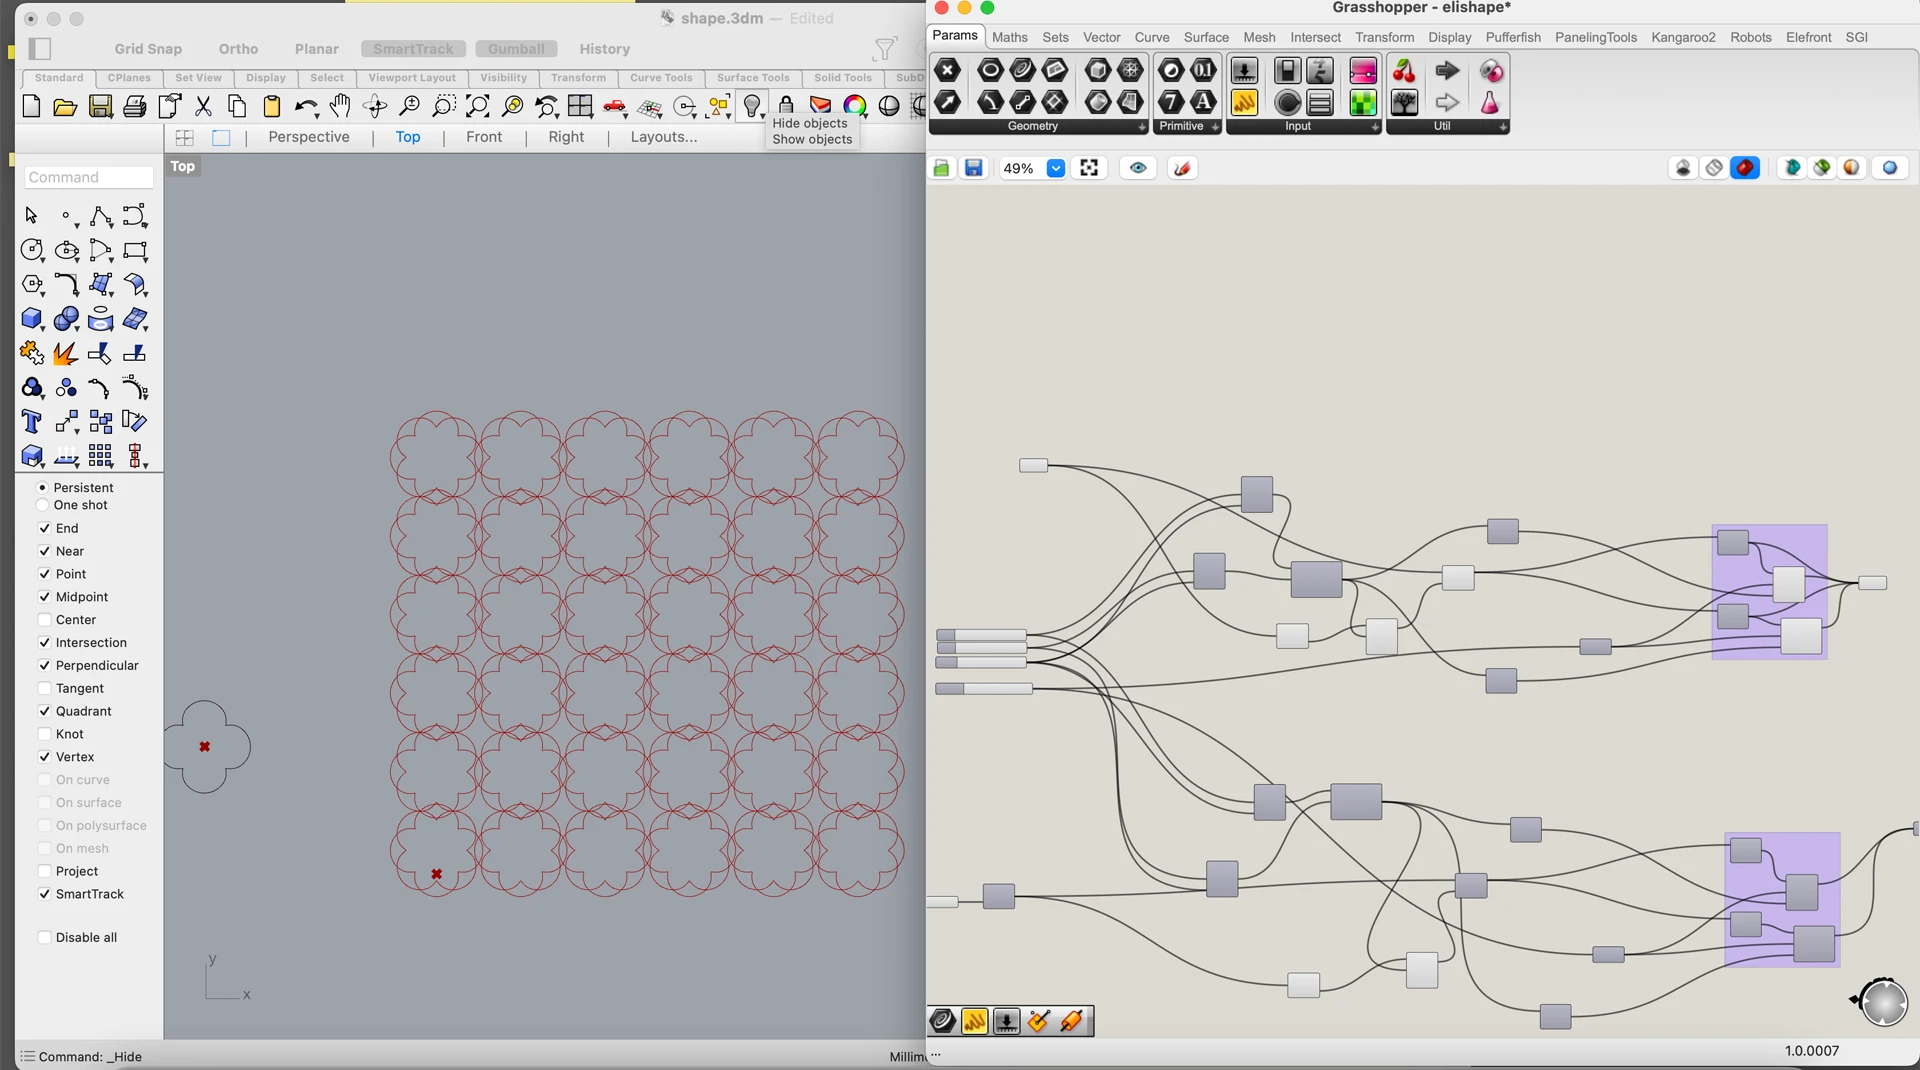Enable the Center object snap
1920x1070 pixels.
[45, 620]
